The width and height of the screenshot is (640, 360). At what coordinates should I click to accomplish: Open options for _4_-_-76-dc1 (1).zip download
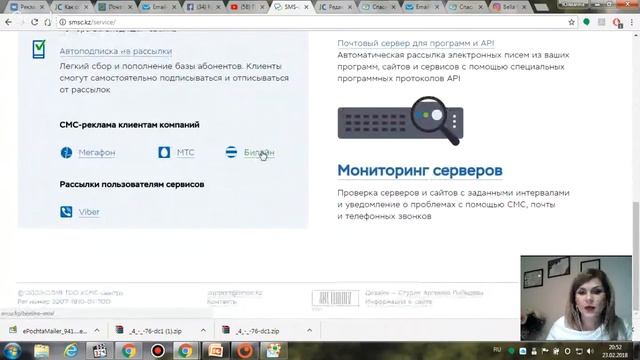[x=203, y=330]
